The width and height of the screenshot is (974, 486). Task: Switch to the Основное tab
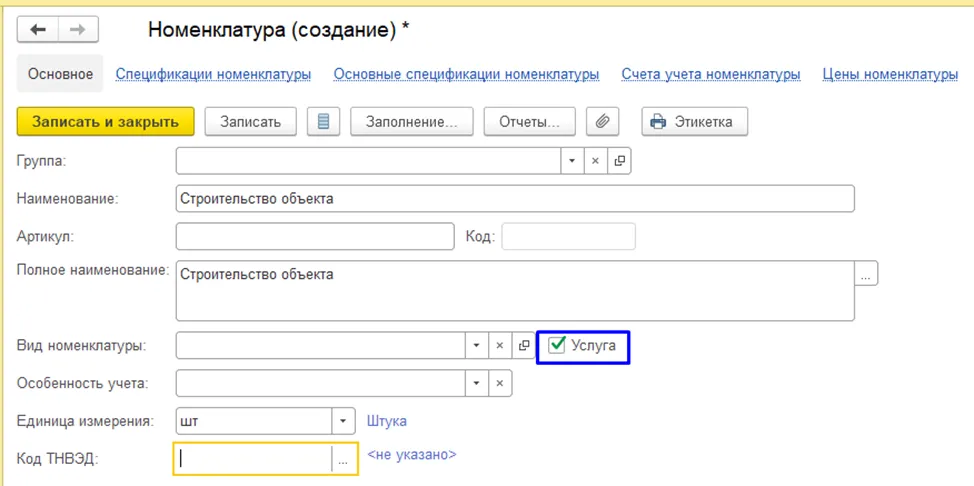pyautogui.click(x=60, y=74)
